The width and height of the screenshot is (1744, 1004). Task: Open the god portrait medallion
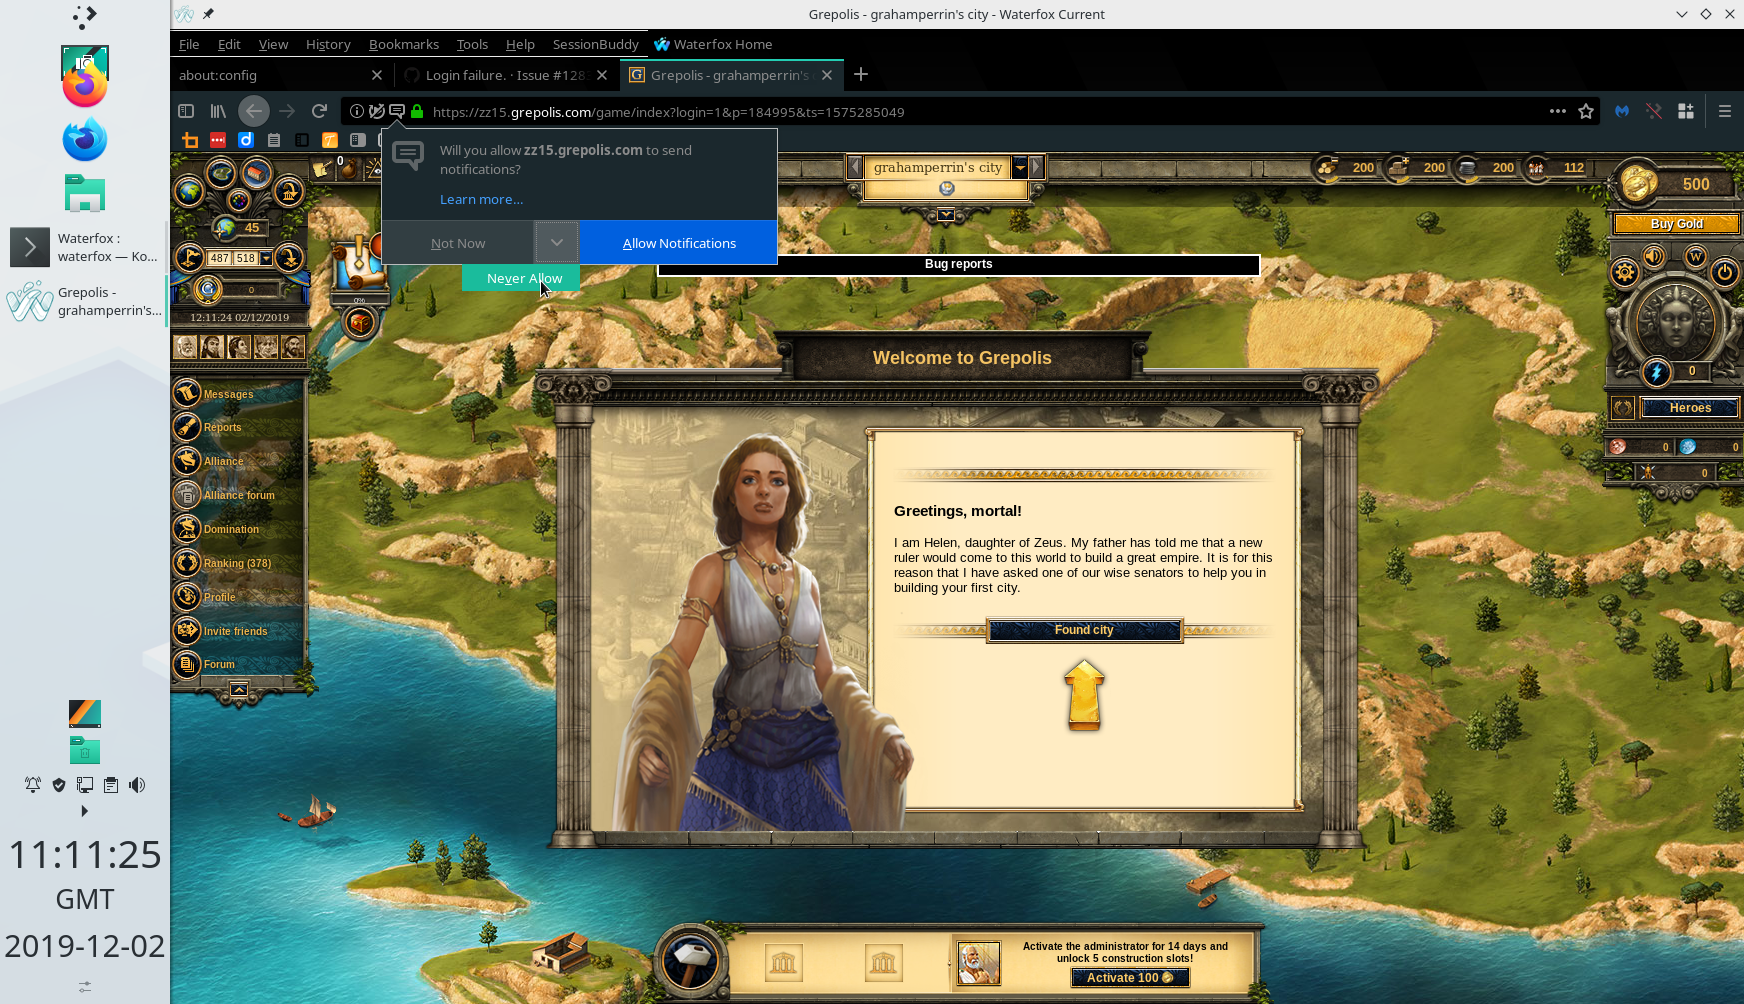(1674, 322)
